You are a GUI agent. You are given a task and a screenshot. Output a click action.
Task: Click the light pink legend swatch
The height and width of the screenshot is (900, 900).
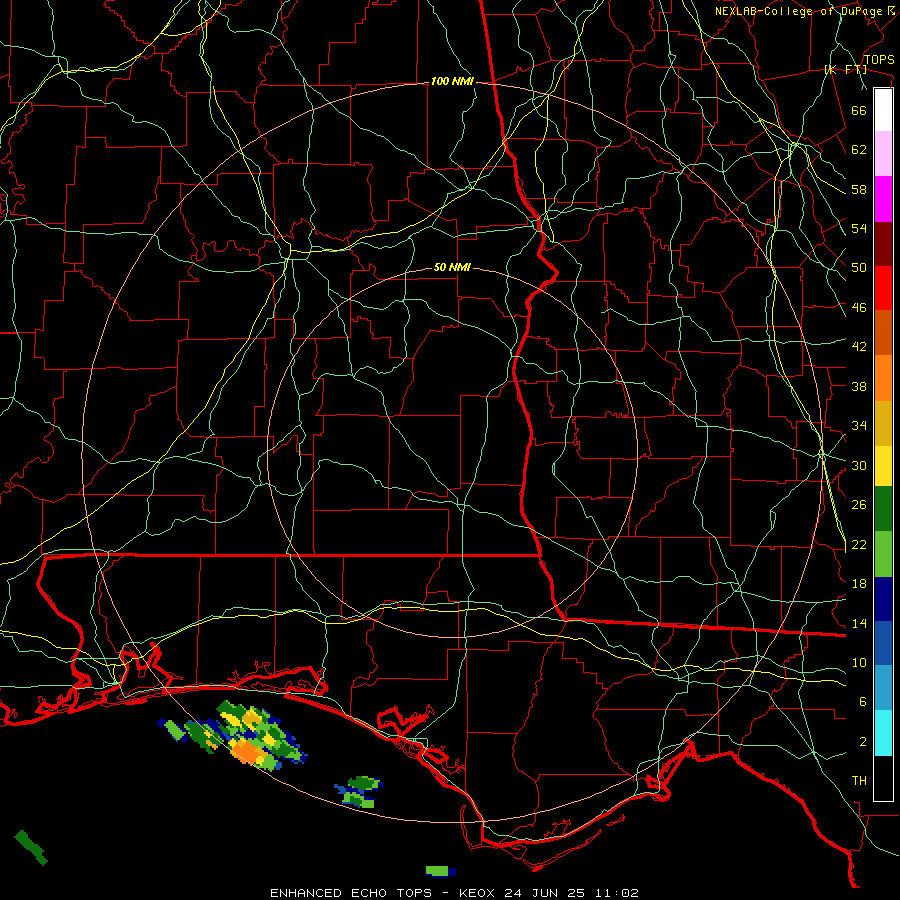pyautogui.click(x=883, y=153)
